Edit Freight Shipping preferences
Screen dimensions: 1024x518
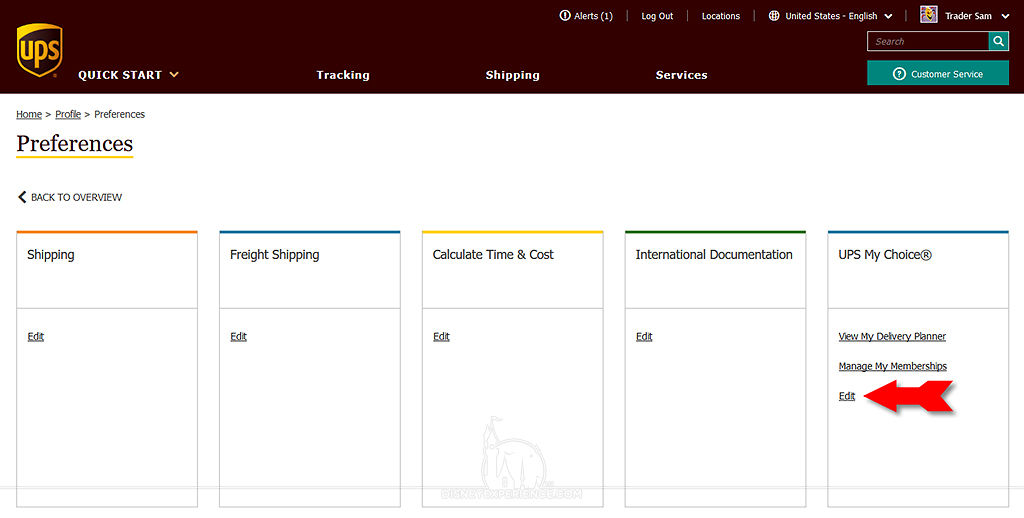click(x=238, y=336)
